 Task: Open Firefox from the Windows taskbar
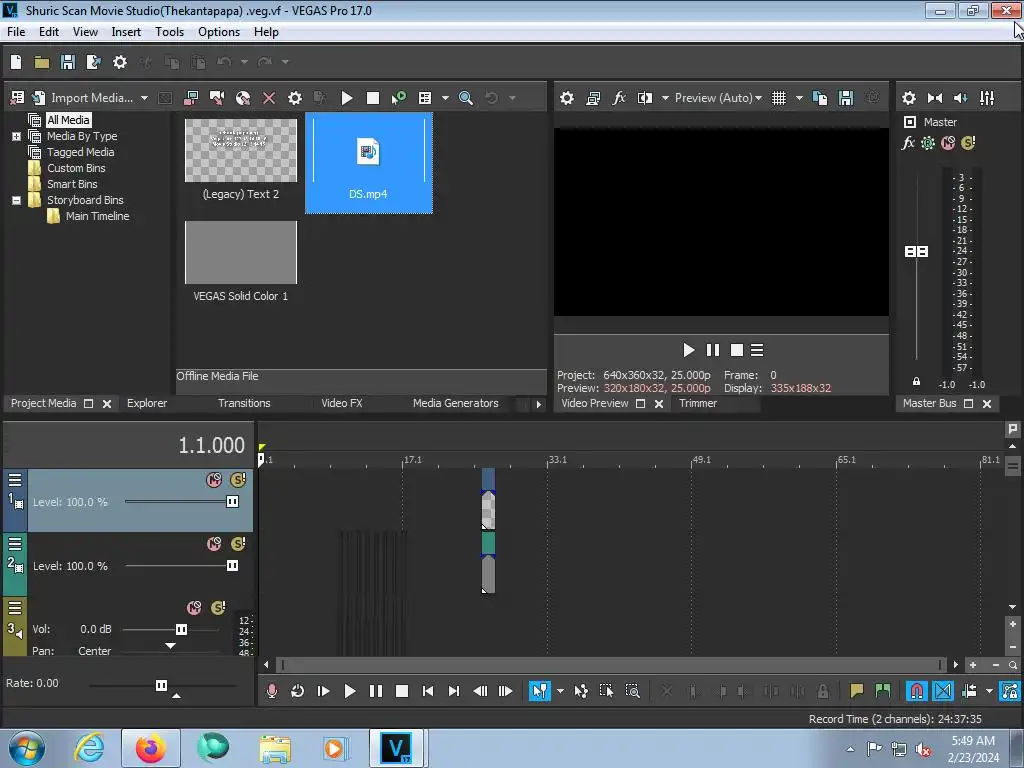[150, 748]
